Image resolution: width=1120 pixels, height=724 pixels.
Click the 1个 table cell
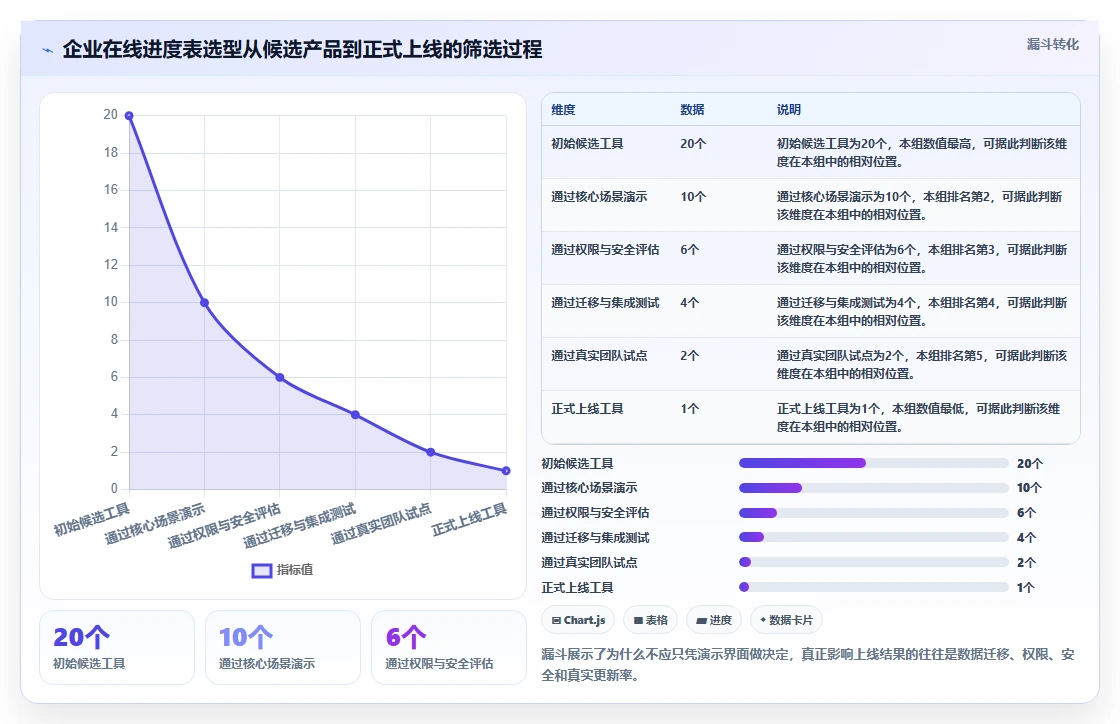pos(689,408)
